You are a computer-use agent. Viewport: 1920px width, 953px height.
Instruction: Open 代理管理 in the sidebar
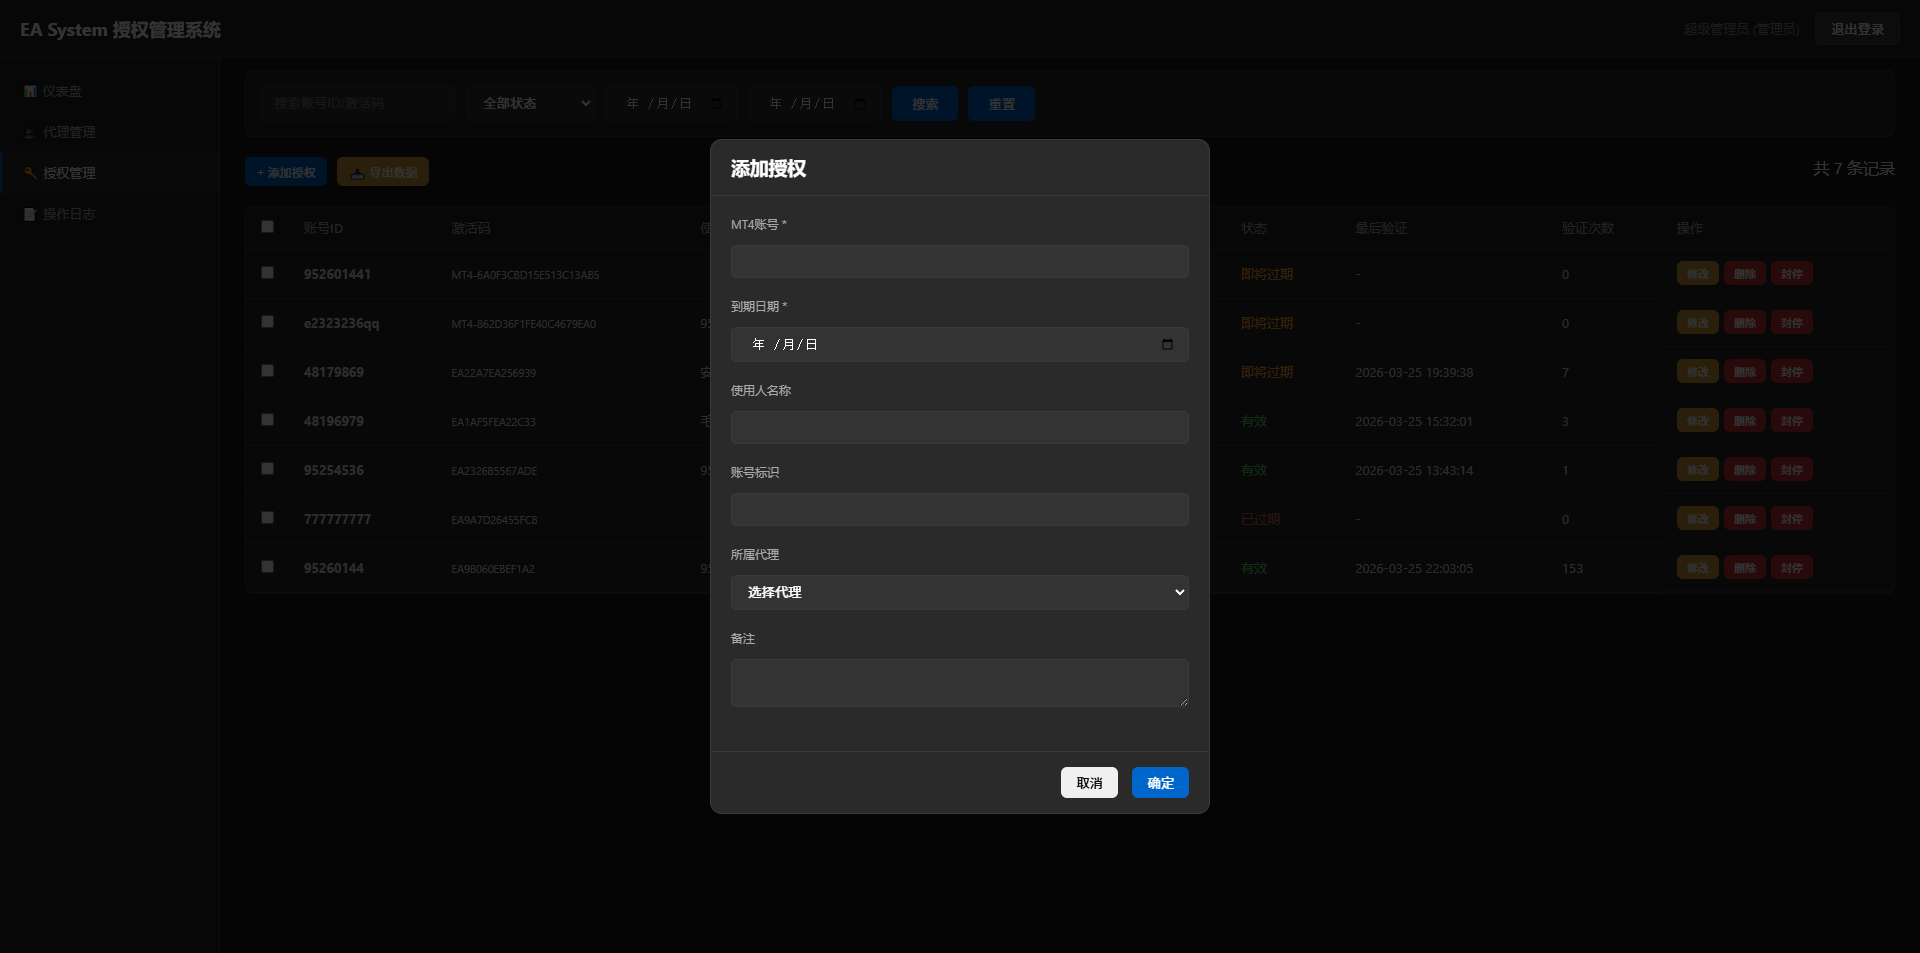coord(110,133)
